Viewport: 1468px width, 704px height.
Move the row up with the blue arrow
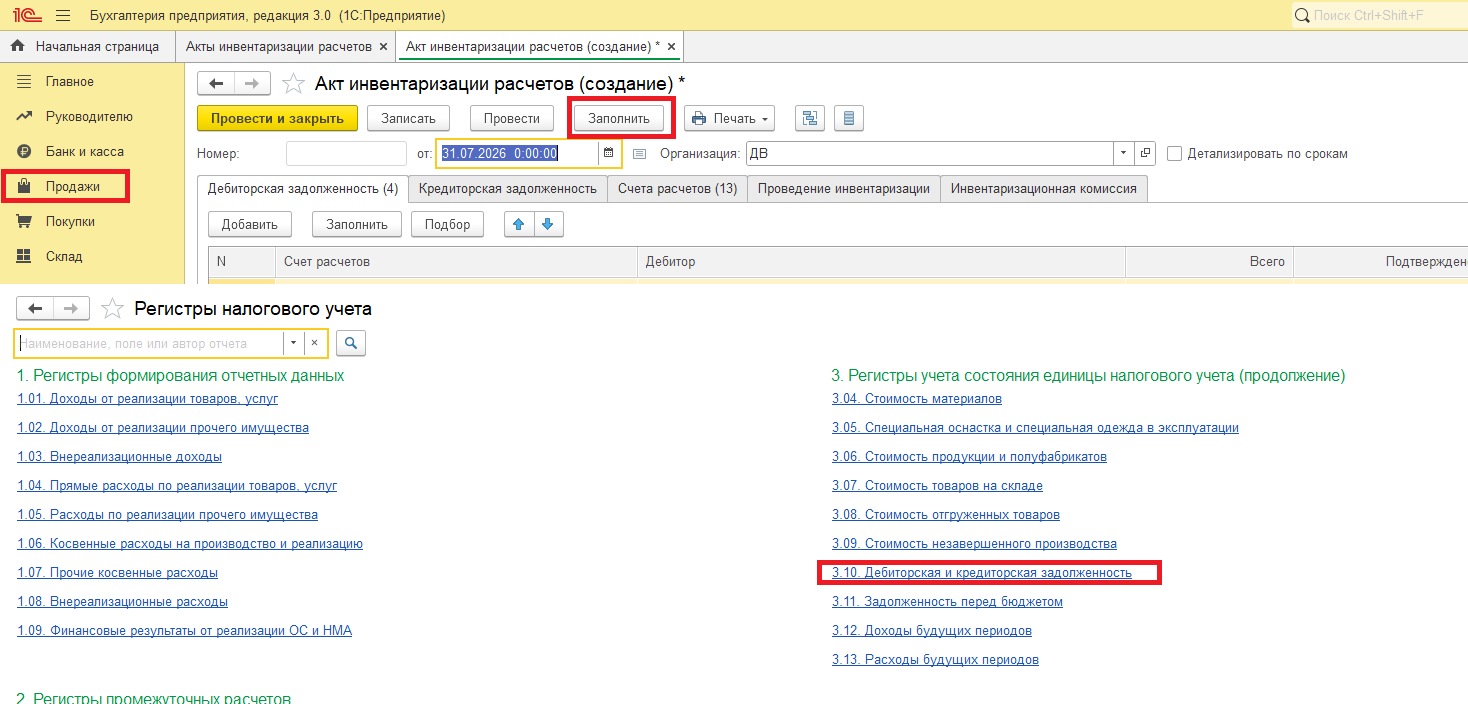pyautogui.click(x=518, y=224)
